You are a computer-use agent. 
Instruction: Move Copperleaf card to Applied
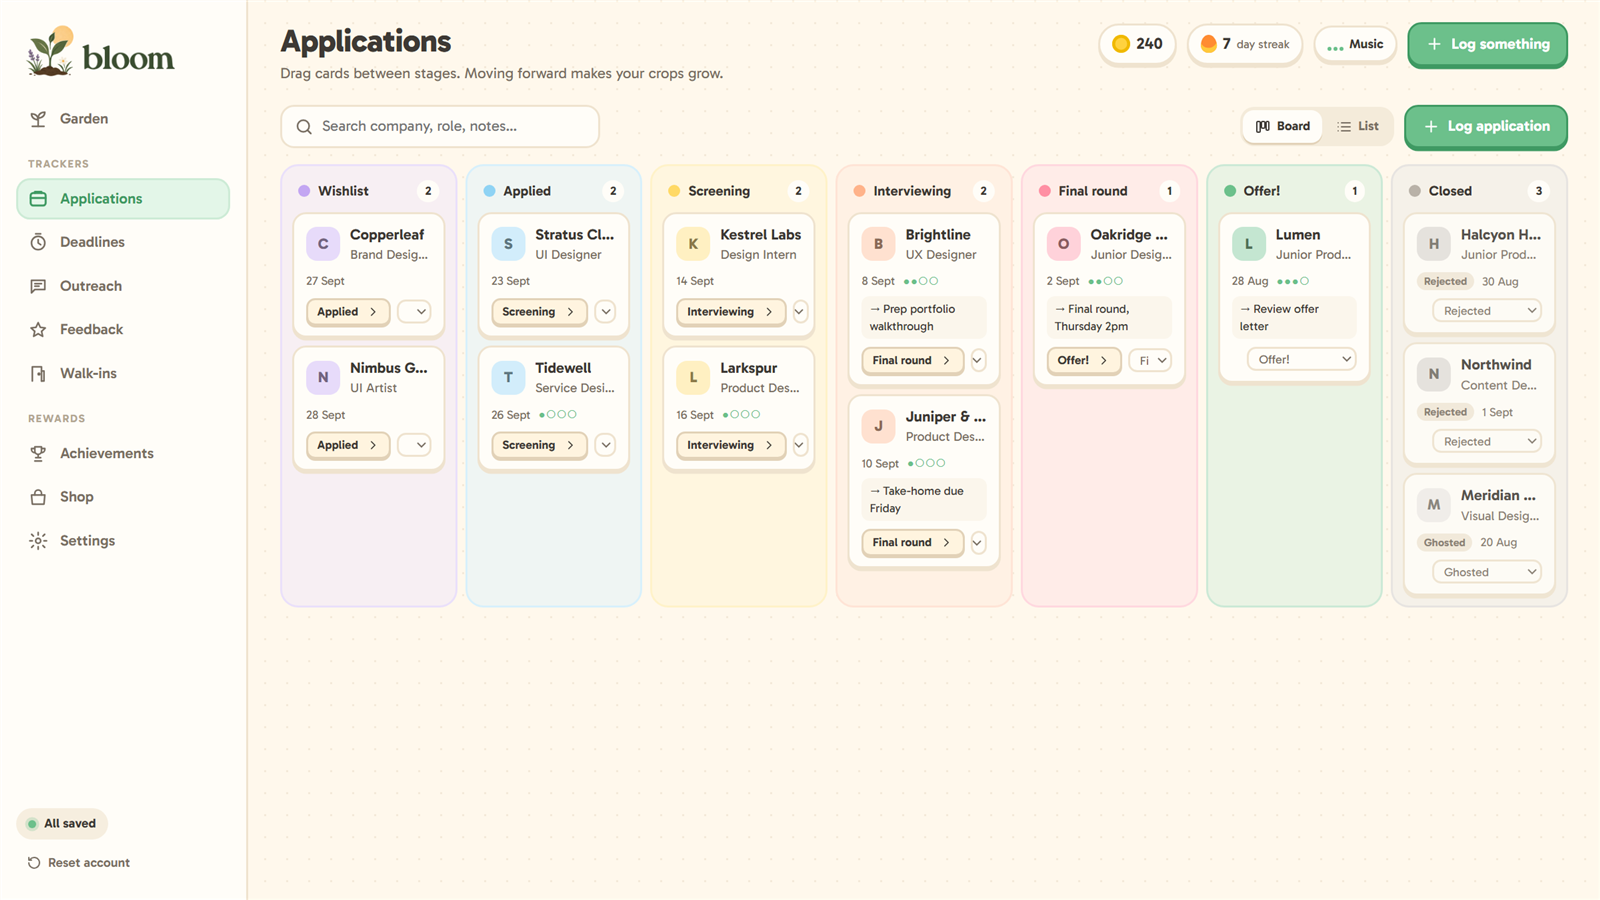tap(348, 312)
